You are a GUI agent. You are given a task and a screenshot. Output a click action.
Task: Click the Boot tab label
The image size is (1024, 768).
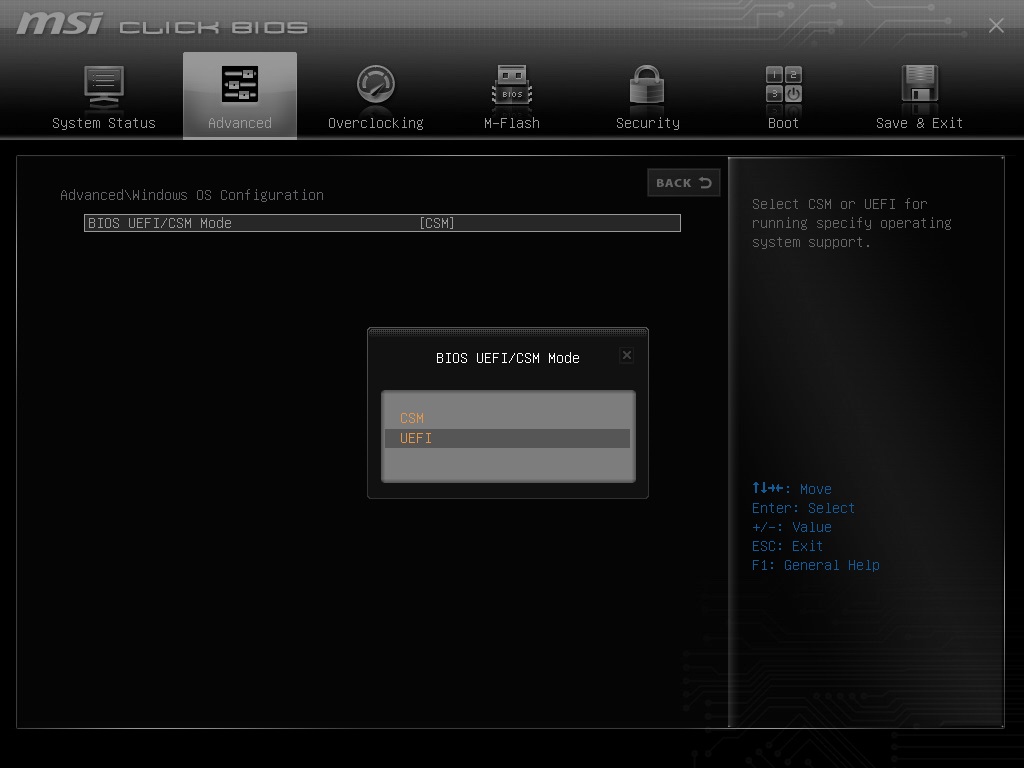coord(783,123)
